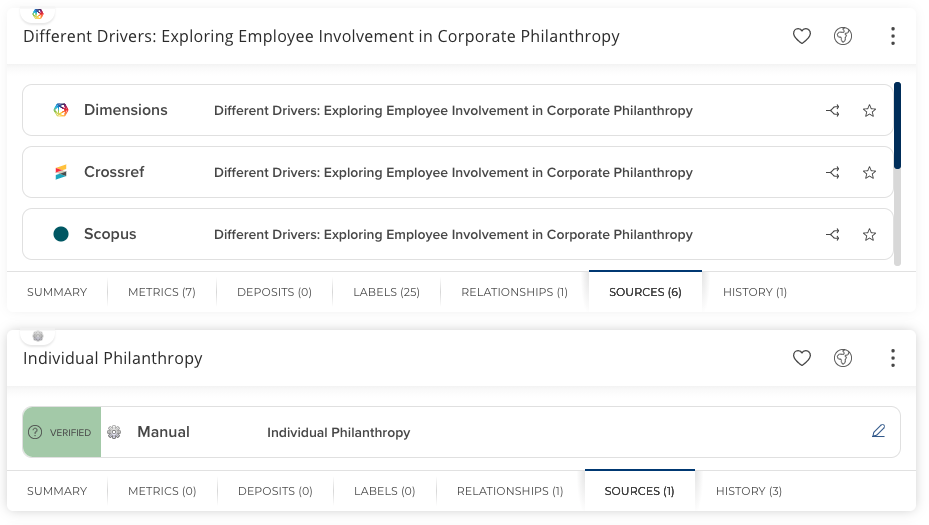Star the Crossref source row
Screen dimensions: 929x525
[x=869, y=173]
